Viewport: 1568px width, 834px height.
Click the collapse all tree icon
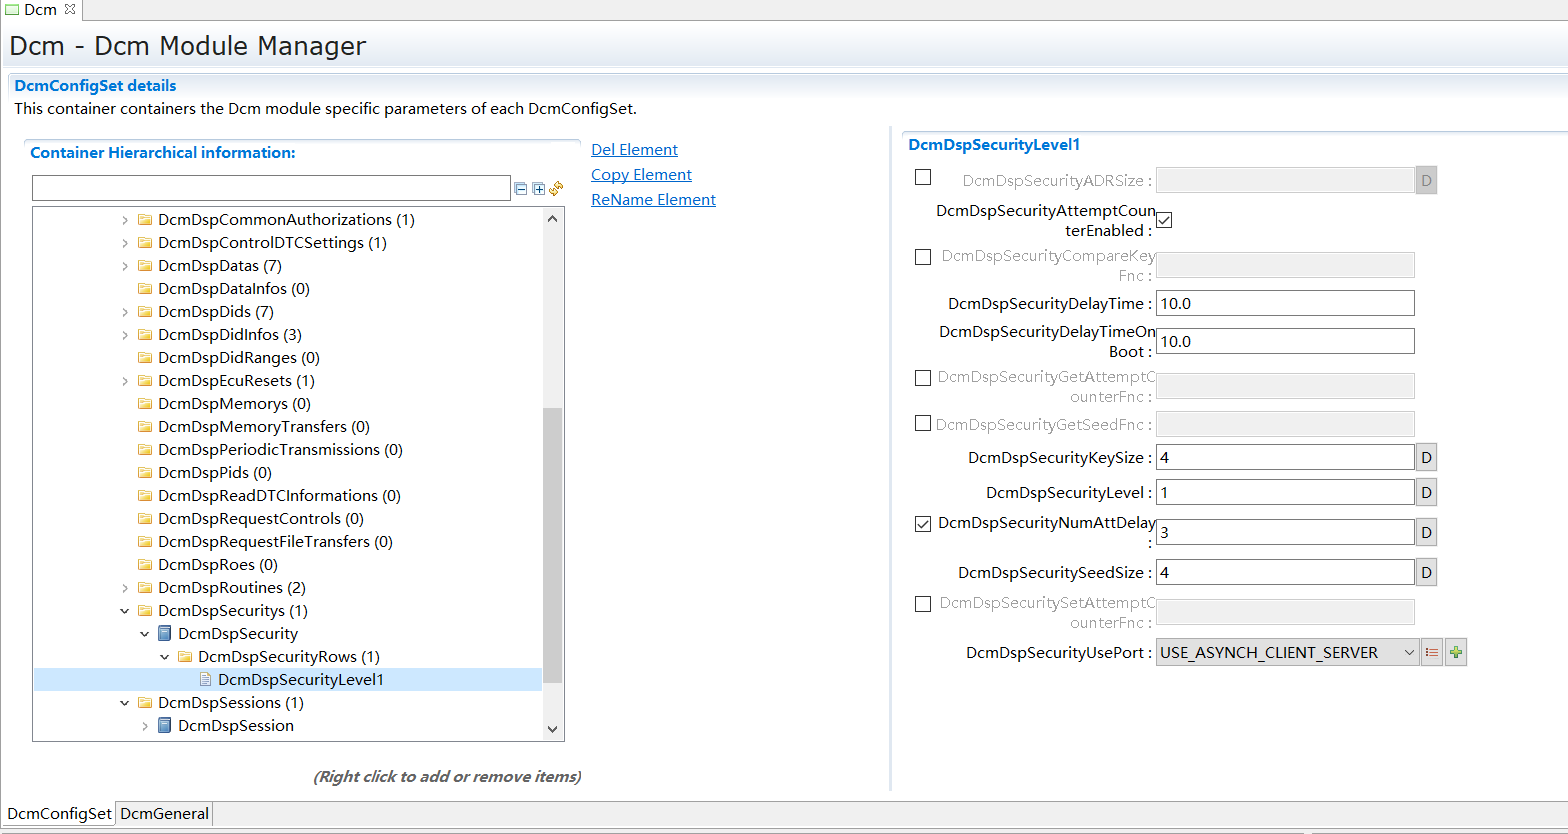point(520,188)
